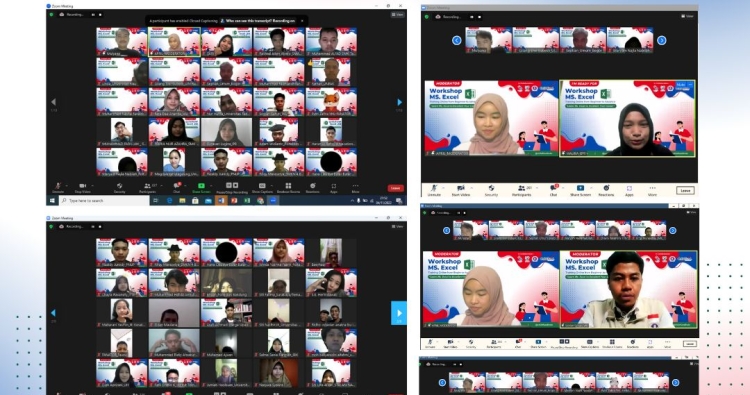Expand arrow beside Show Captions in top-left window
The width and height of the screenshot is (750, 395).
point(272,186)
